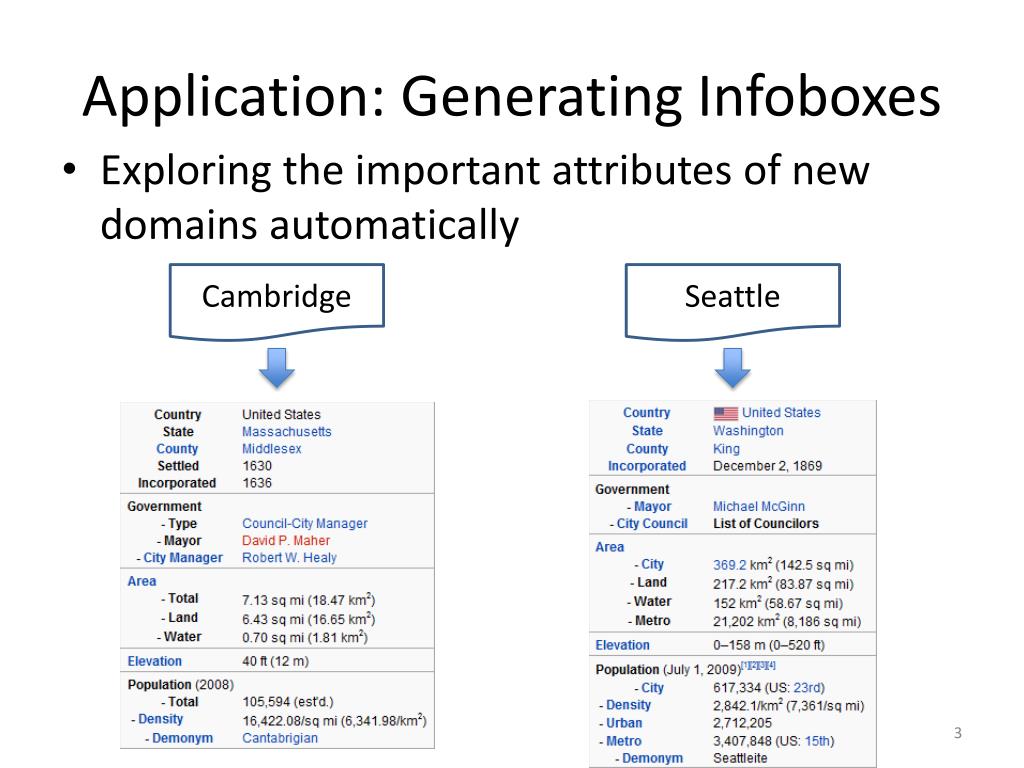Click Elevation label in Cambridge infobox
Screen dimensions: 1024x768
[x=155, y=661]
